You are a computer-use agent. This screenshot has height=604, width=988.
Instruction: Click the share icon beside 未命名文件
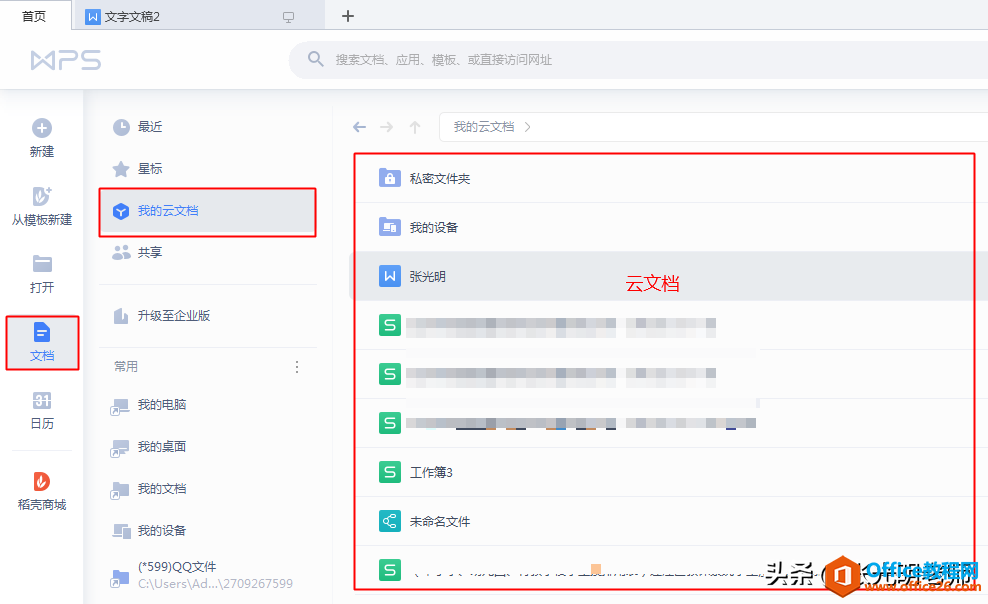[x=389, y=521]
